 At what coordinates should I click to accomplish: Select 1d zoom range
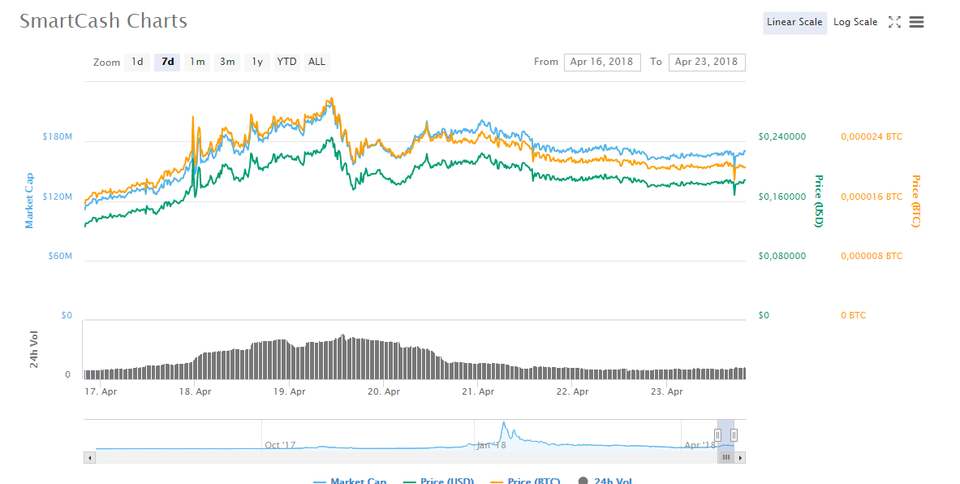pyautogui.click(x=137, y=62)
